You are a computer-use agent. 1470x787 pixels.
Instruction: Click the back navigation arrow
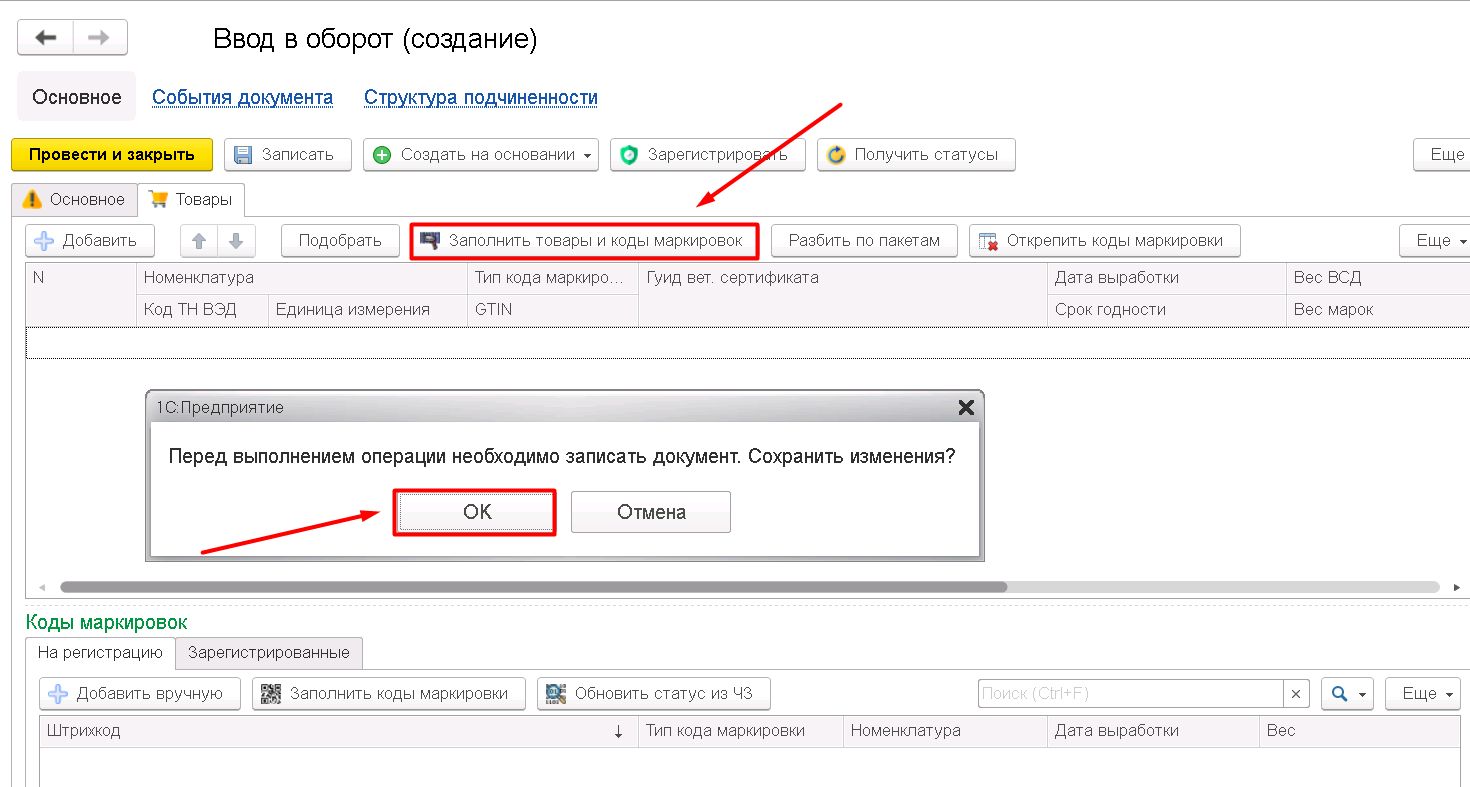pyautogui.click(x=45, y=38)
